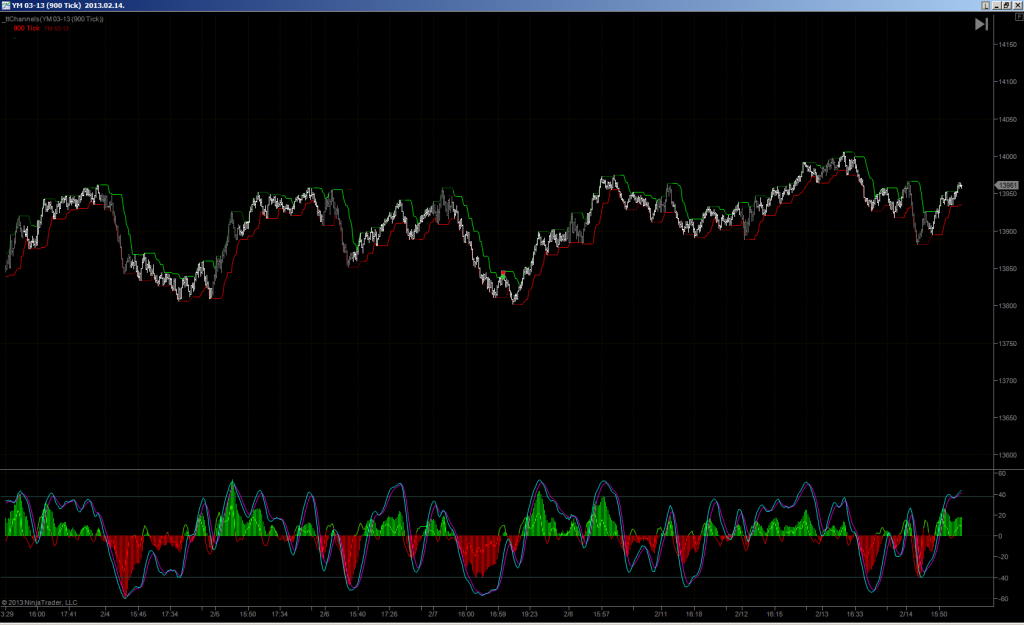Click the 14100 price axis label

click(x=1008, y=82)
